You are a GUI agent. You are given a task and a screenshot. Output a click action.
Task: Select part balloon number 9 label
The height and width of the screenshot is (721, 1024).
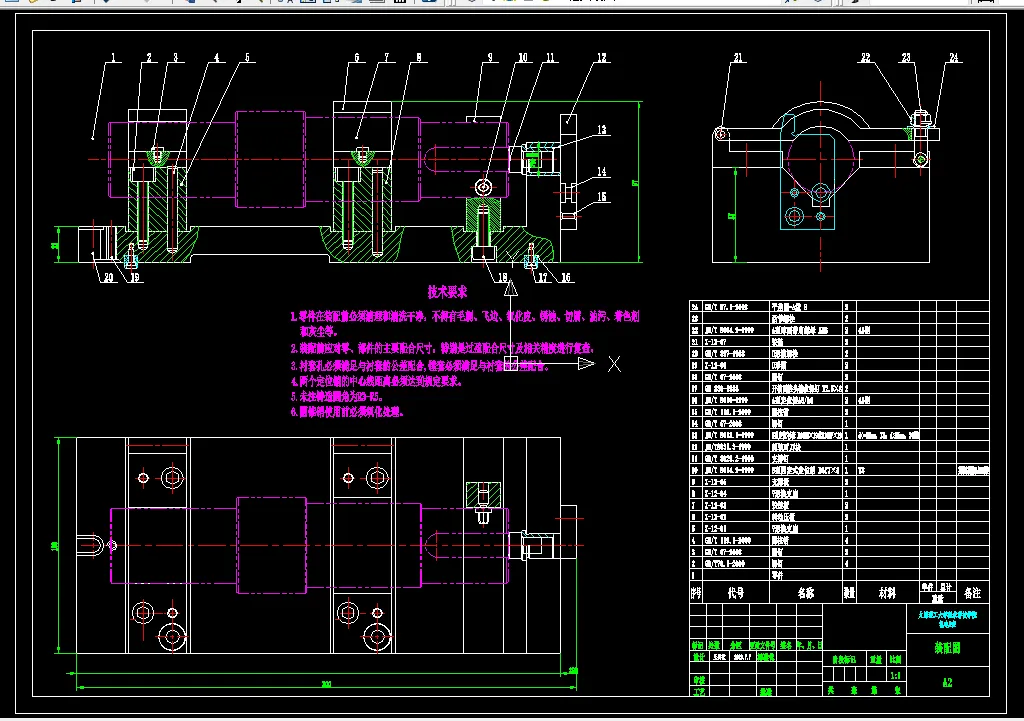pos(490,57)
